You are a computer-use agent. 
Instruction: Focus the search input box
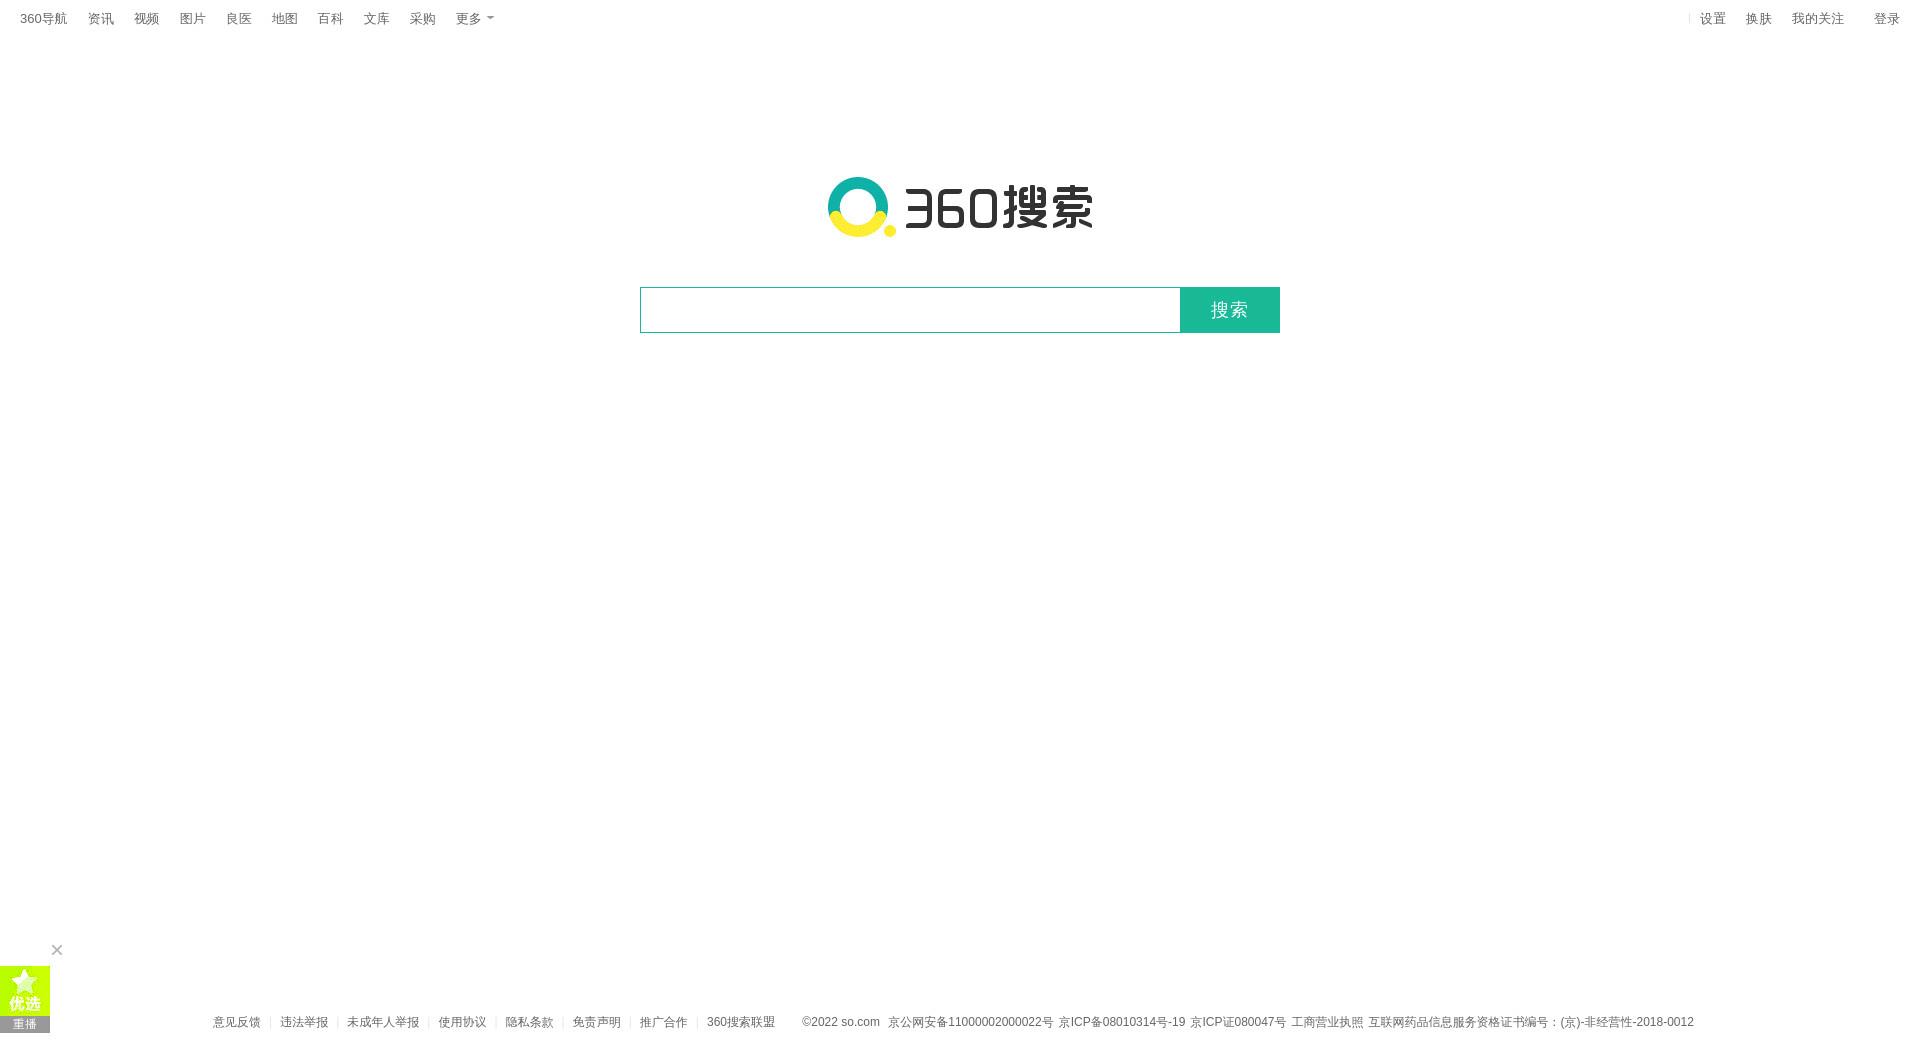point(910,310)
